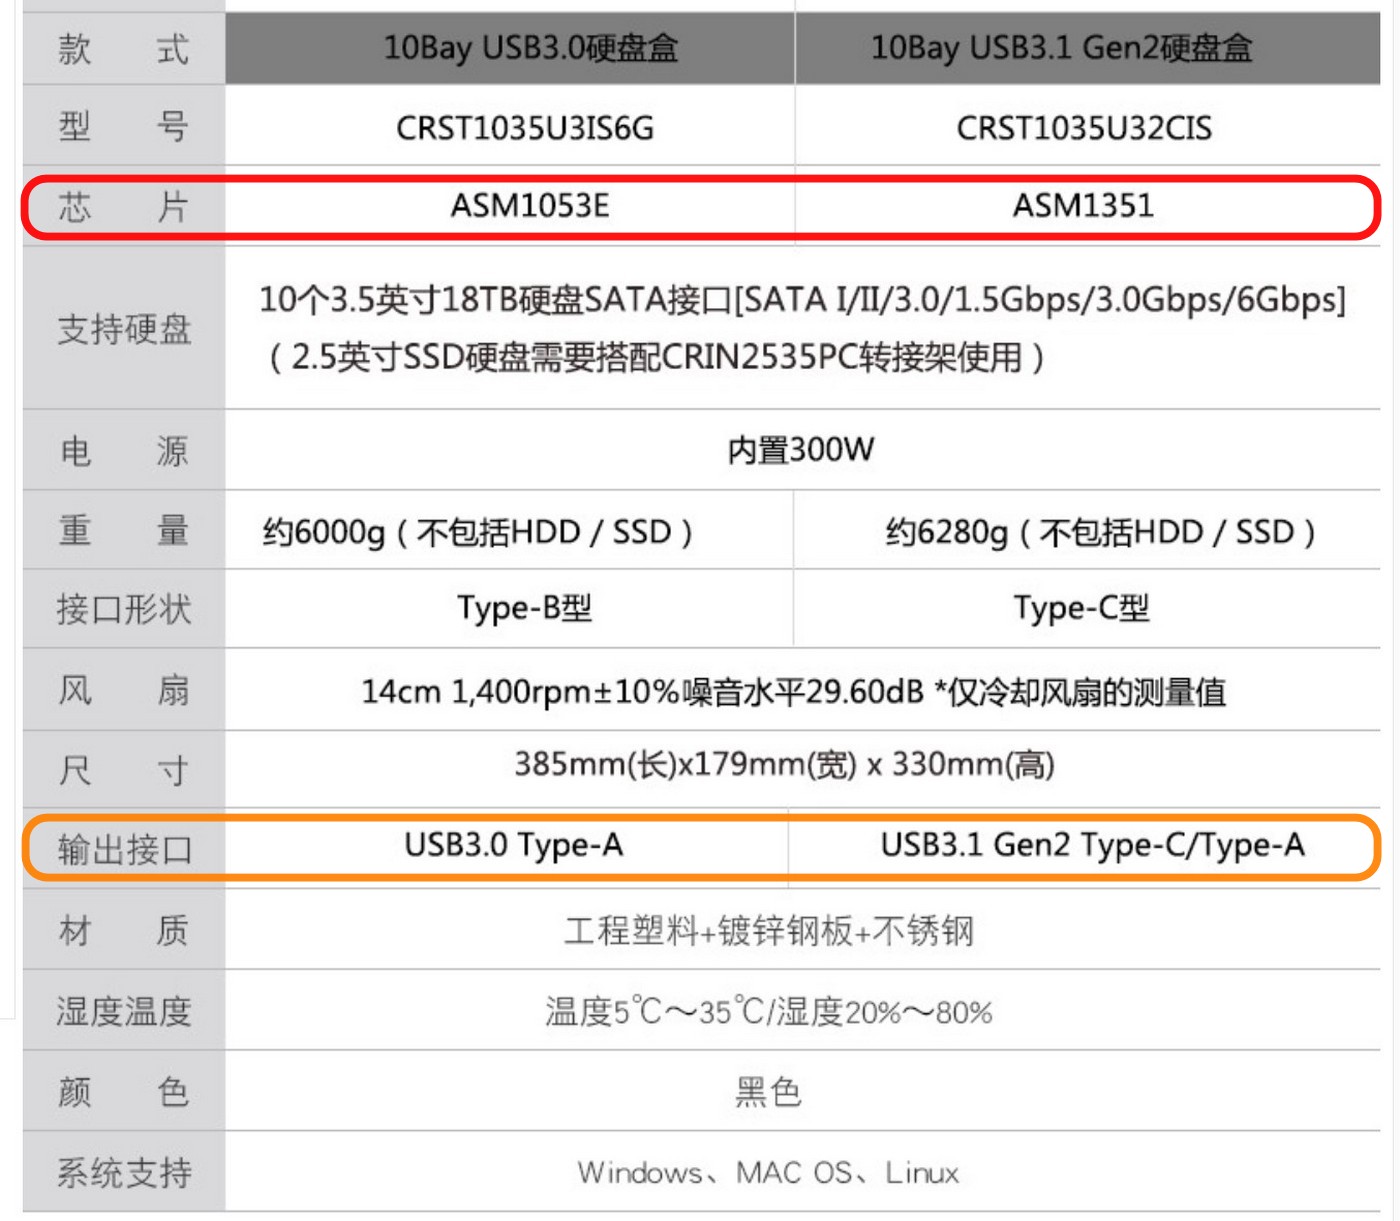1400x1221 pixels.
Task: Click the 颜色 row label
Action: click(124, 1092)
